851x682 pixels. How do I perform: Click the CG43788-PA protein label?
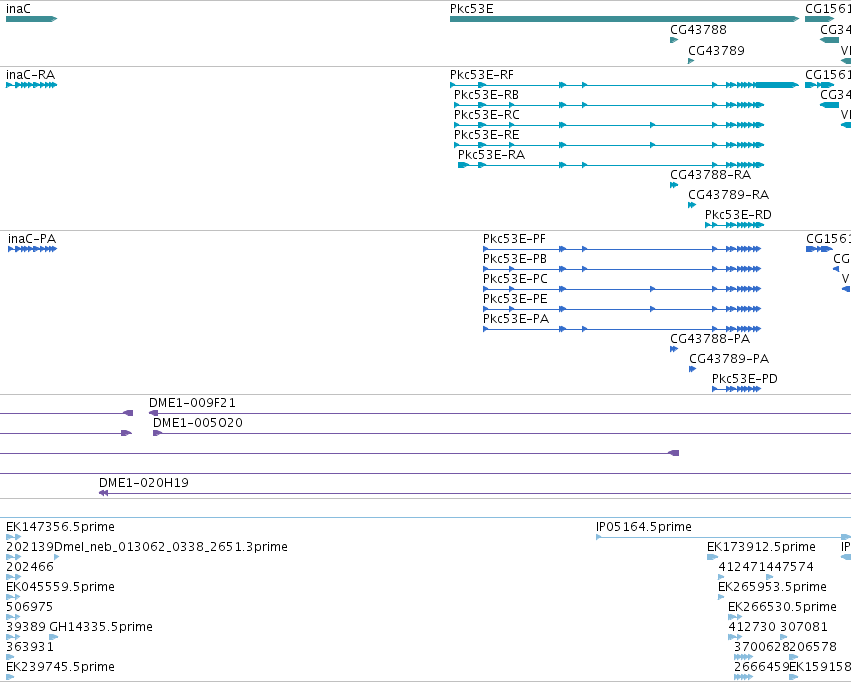pos(710,339)
